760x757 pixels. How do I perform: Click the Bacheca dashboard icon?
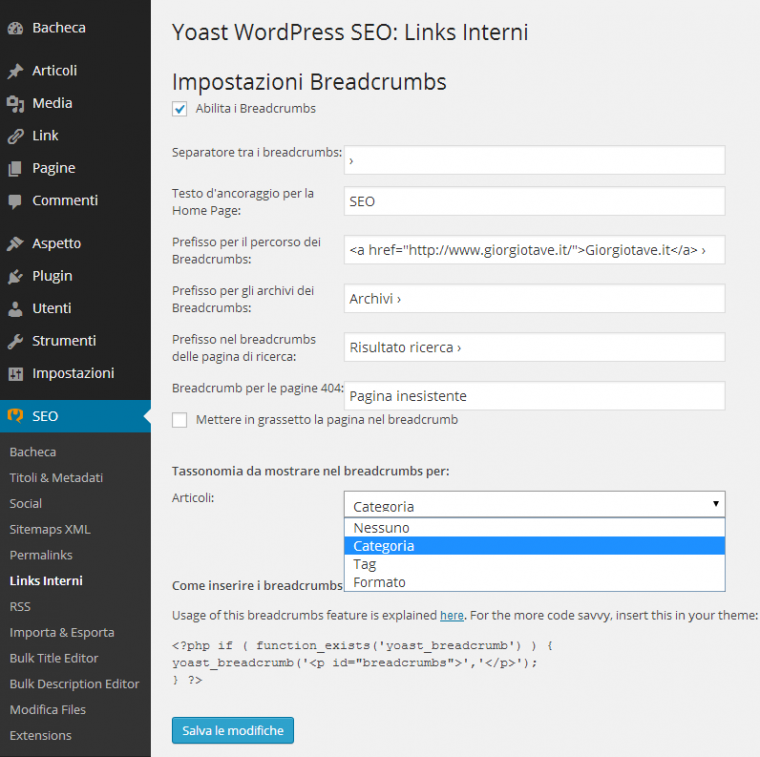coord(16,29)
